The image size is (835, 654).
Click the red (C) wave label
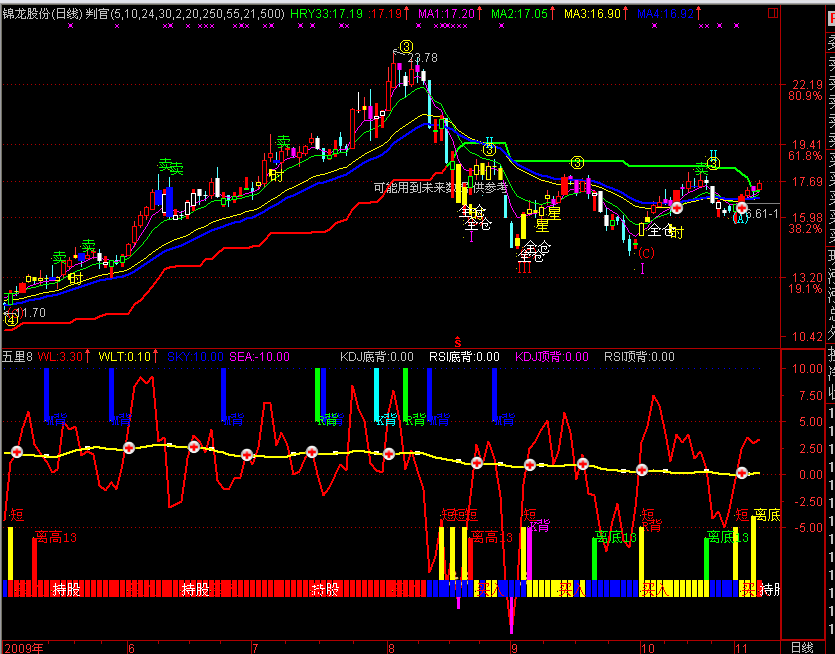click(645, 252)
